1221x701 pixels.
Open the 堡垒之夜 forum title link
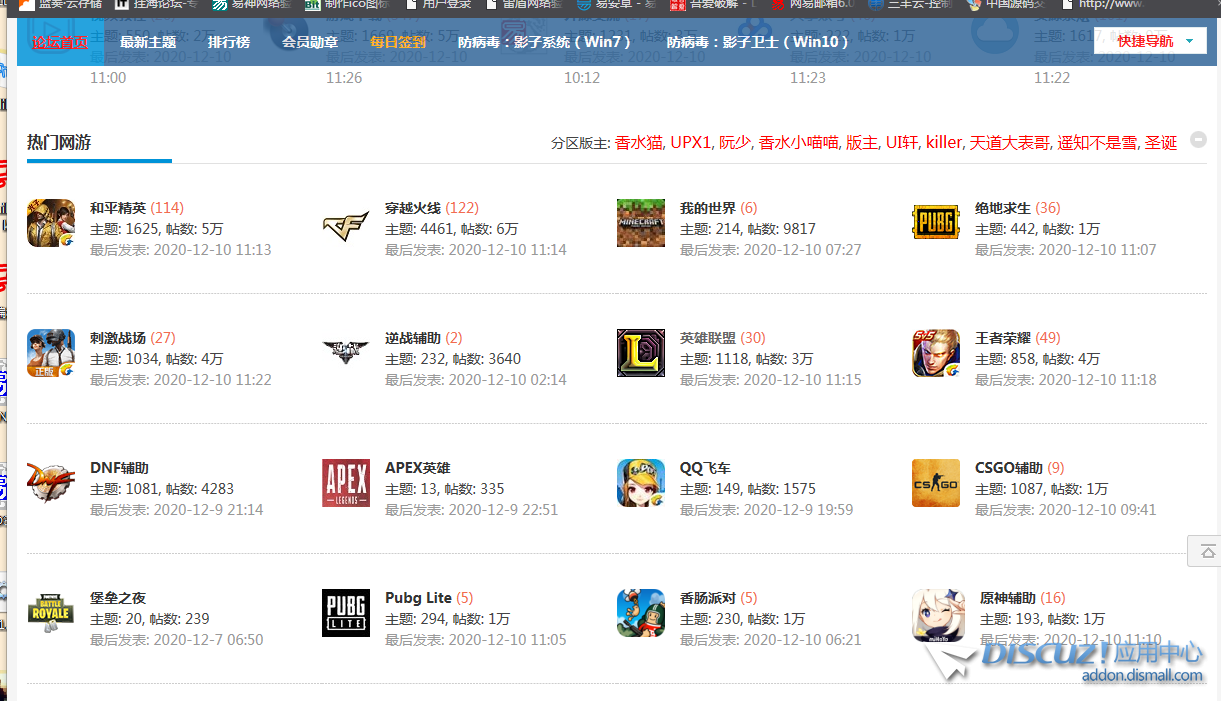[x=118, y=598]
